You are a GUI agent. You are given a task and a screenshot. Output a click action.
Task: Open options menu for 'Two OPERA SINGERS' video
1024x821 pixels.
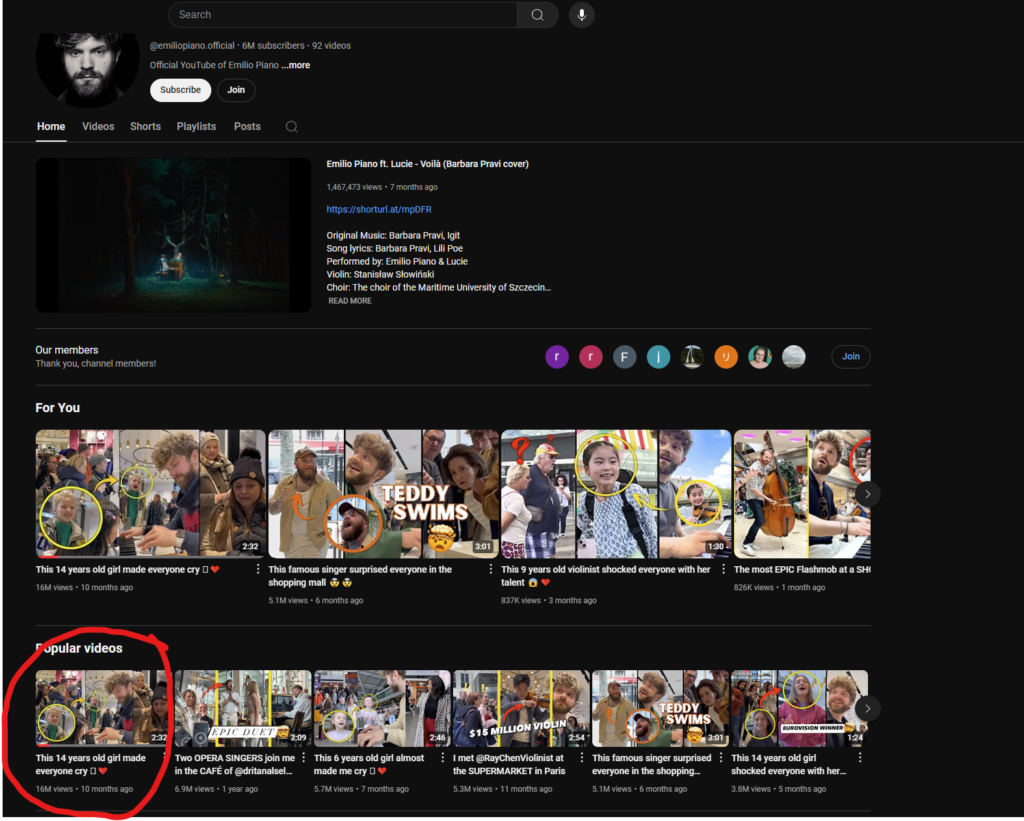click(x=304, y=758)
